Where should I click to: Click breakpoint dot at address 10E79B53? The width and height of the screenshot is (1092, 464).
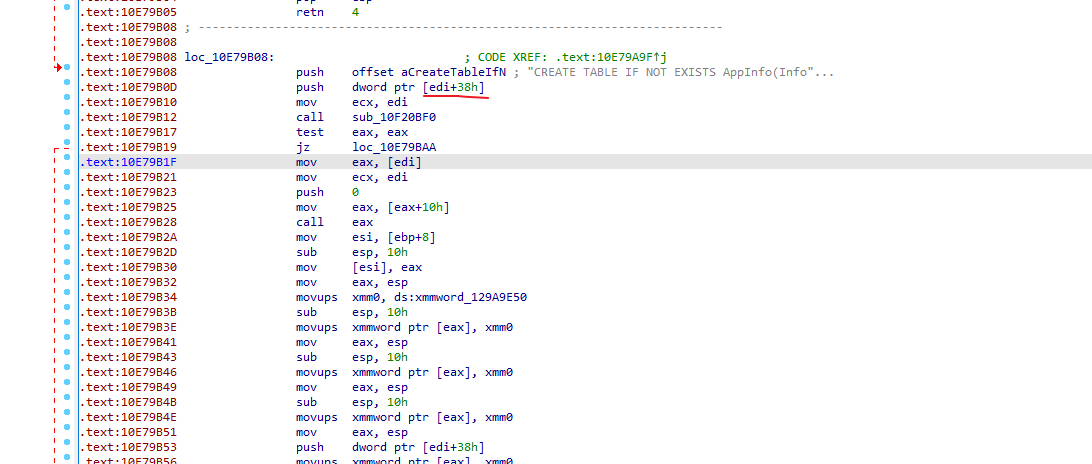[66, 447]
